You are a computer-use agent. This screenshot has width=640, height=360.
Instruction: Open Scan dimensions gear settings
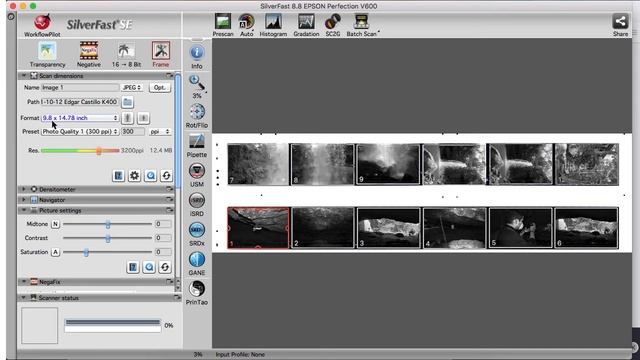(x=134, y=176)
